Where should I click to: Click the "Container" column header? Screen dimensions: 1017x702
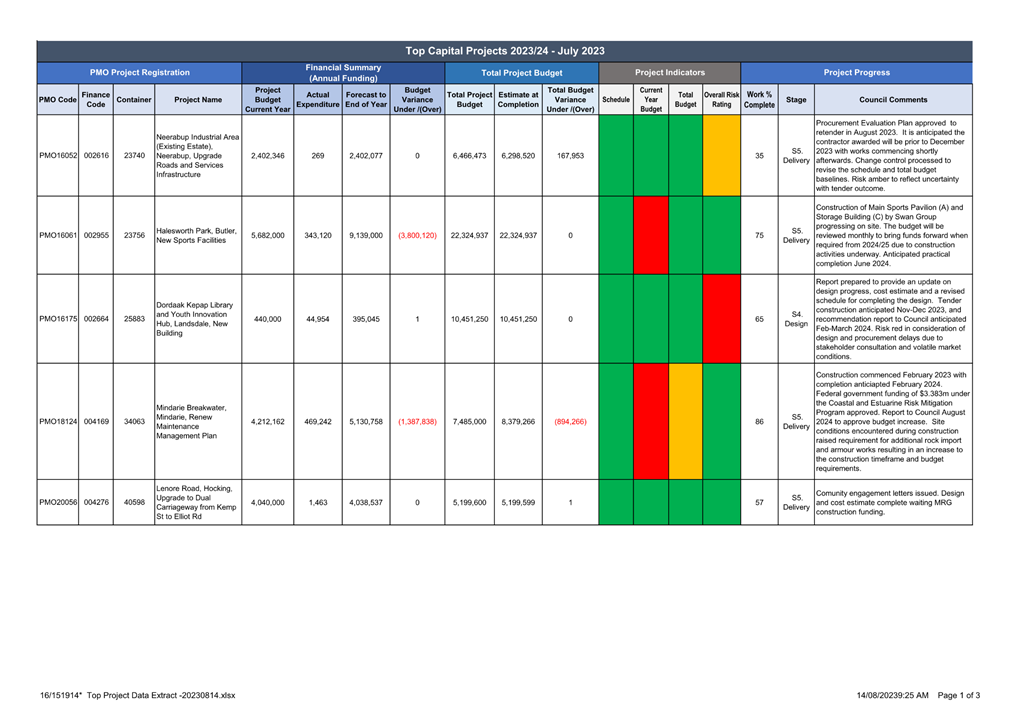[x=134, y=100]
